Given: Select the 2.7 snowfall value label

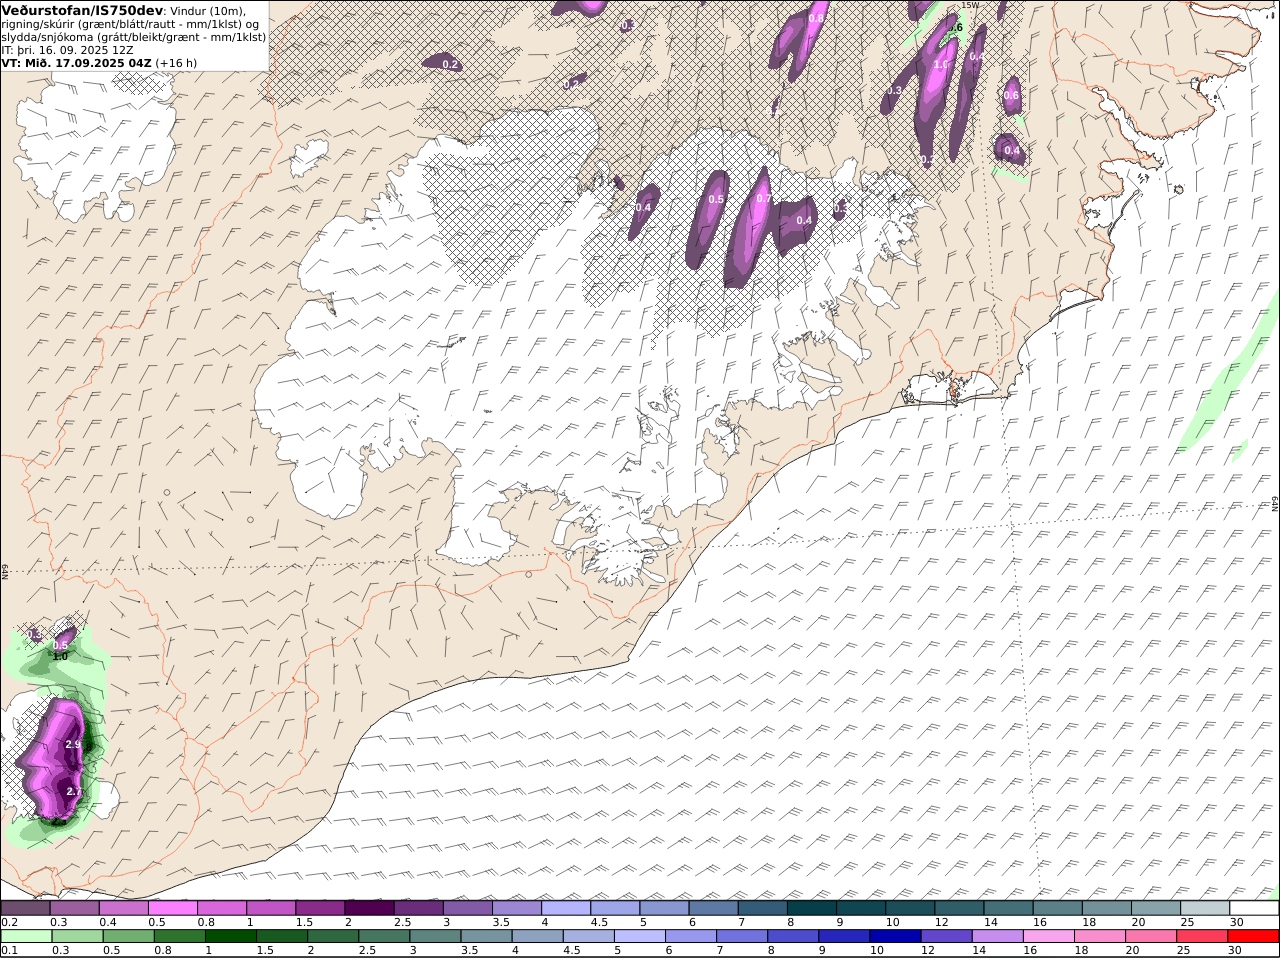Looking at the screenshot, I should [74, 791].
